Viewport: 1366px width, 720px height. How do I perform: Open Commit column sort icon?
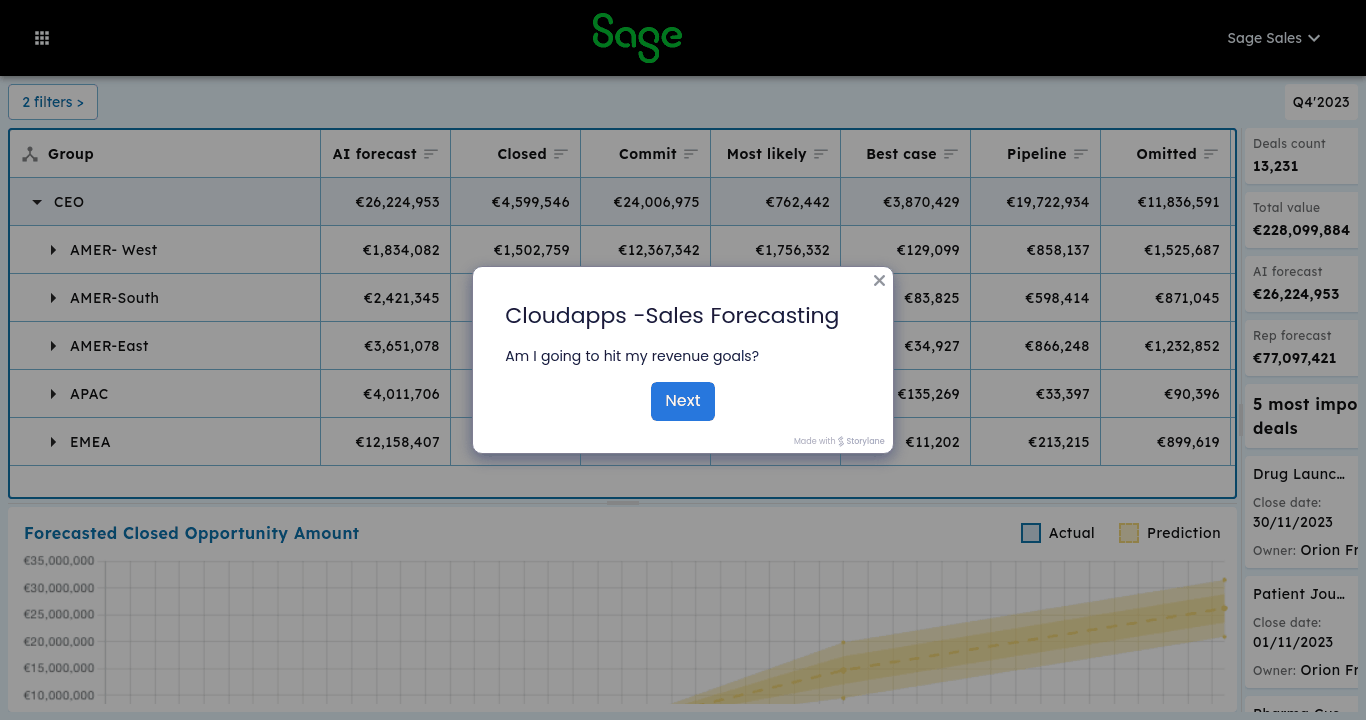click(691, 154)
